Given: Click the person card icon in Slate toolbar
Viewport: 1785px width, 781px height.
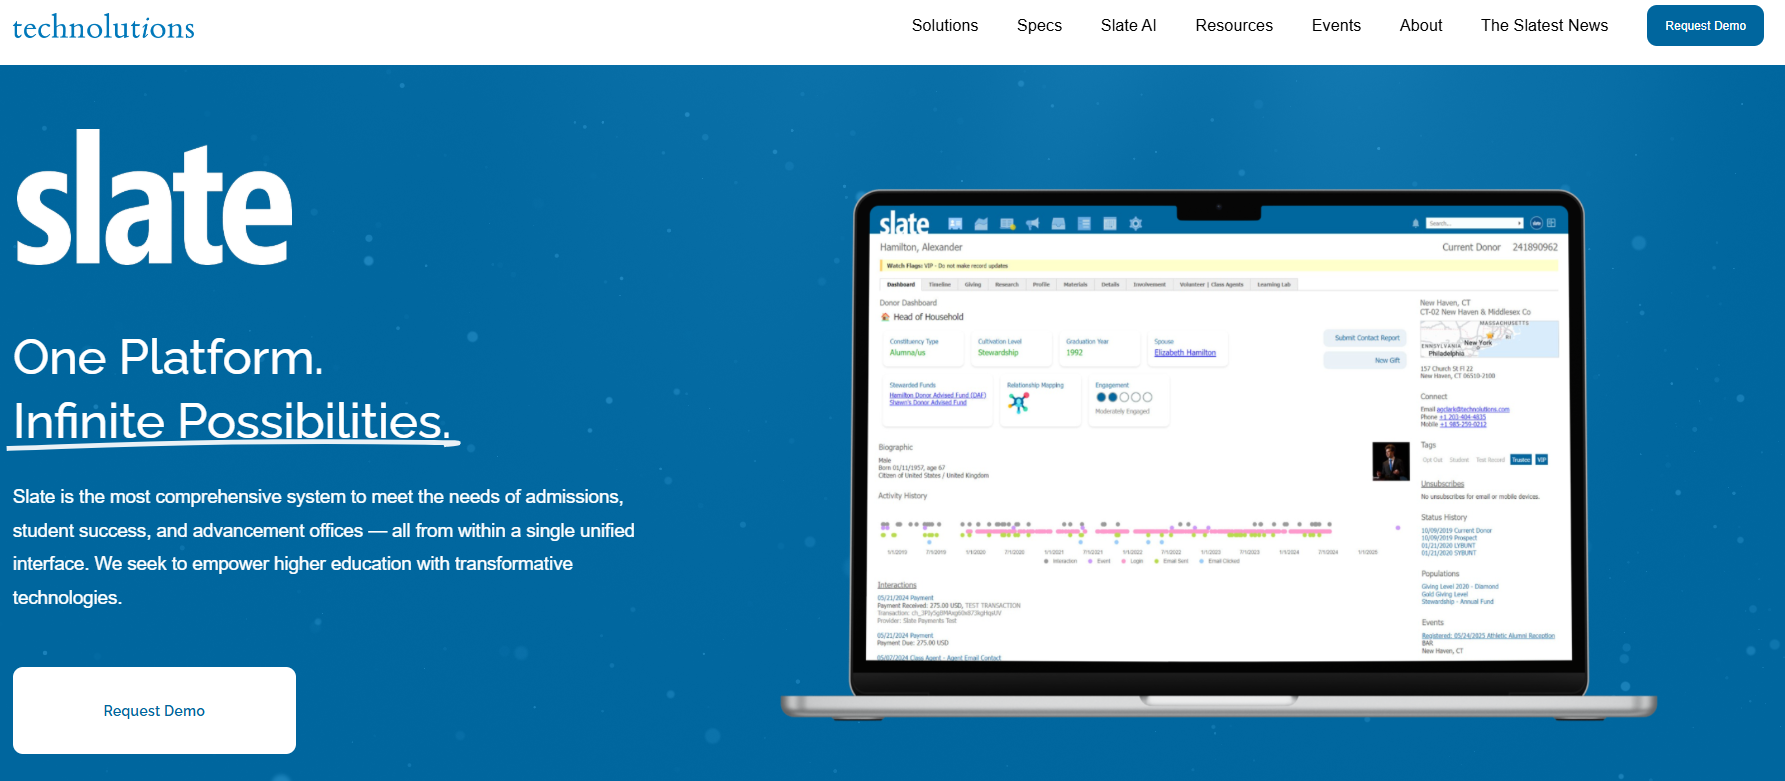Looking at the screenshot, I should [x=955, y=224].
